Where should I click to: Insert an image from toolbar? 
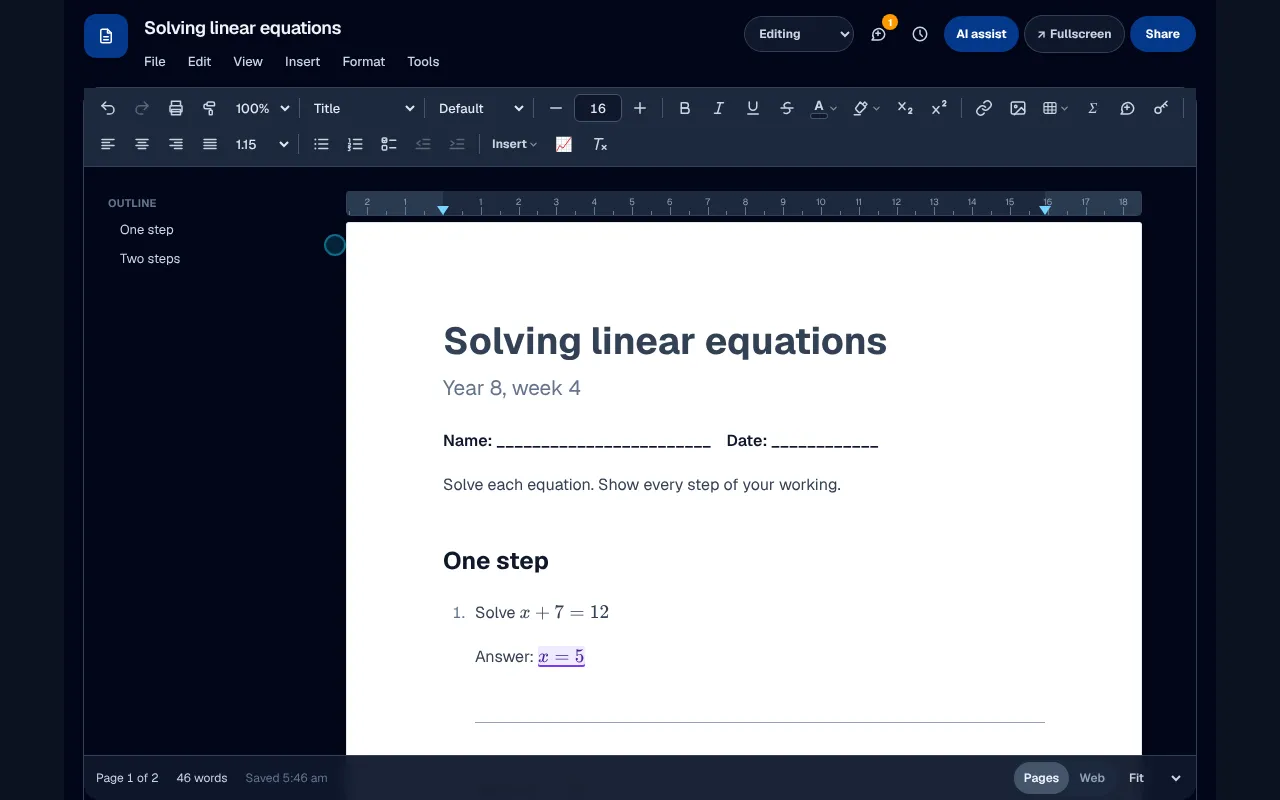click(x=1018, y=108)
